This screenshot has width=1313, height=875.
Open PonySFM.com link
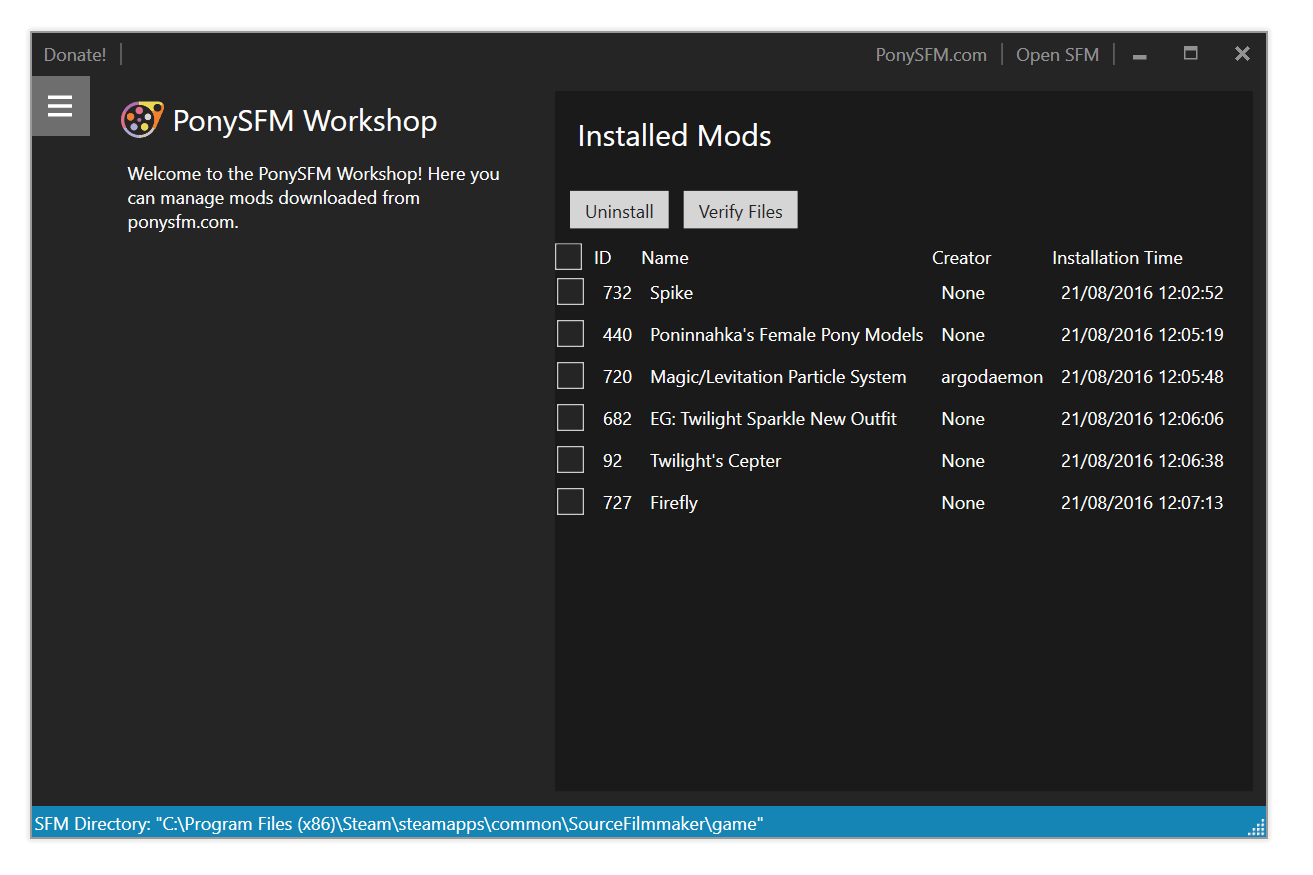point(931,55)
